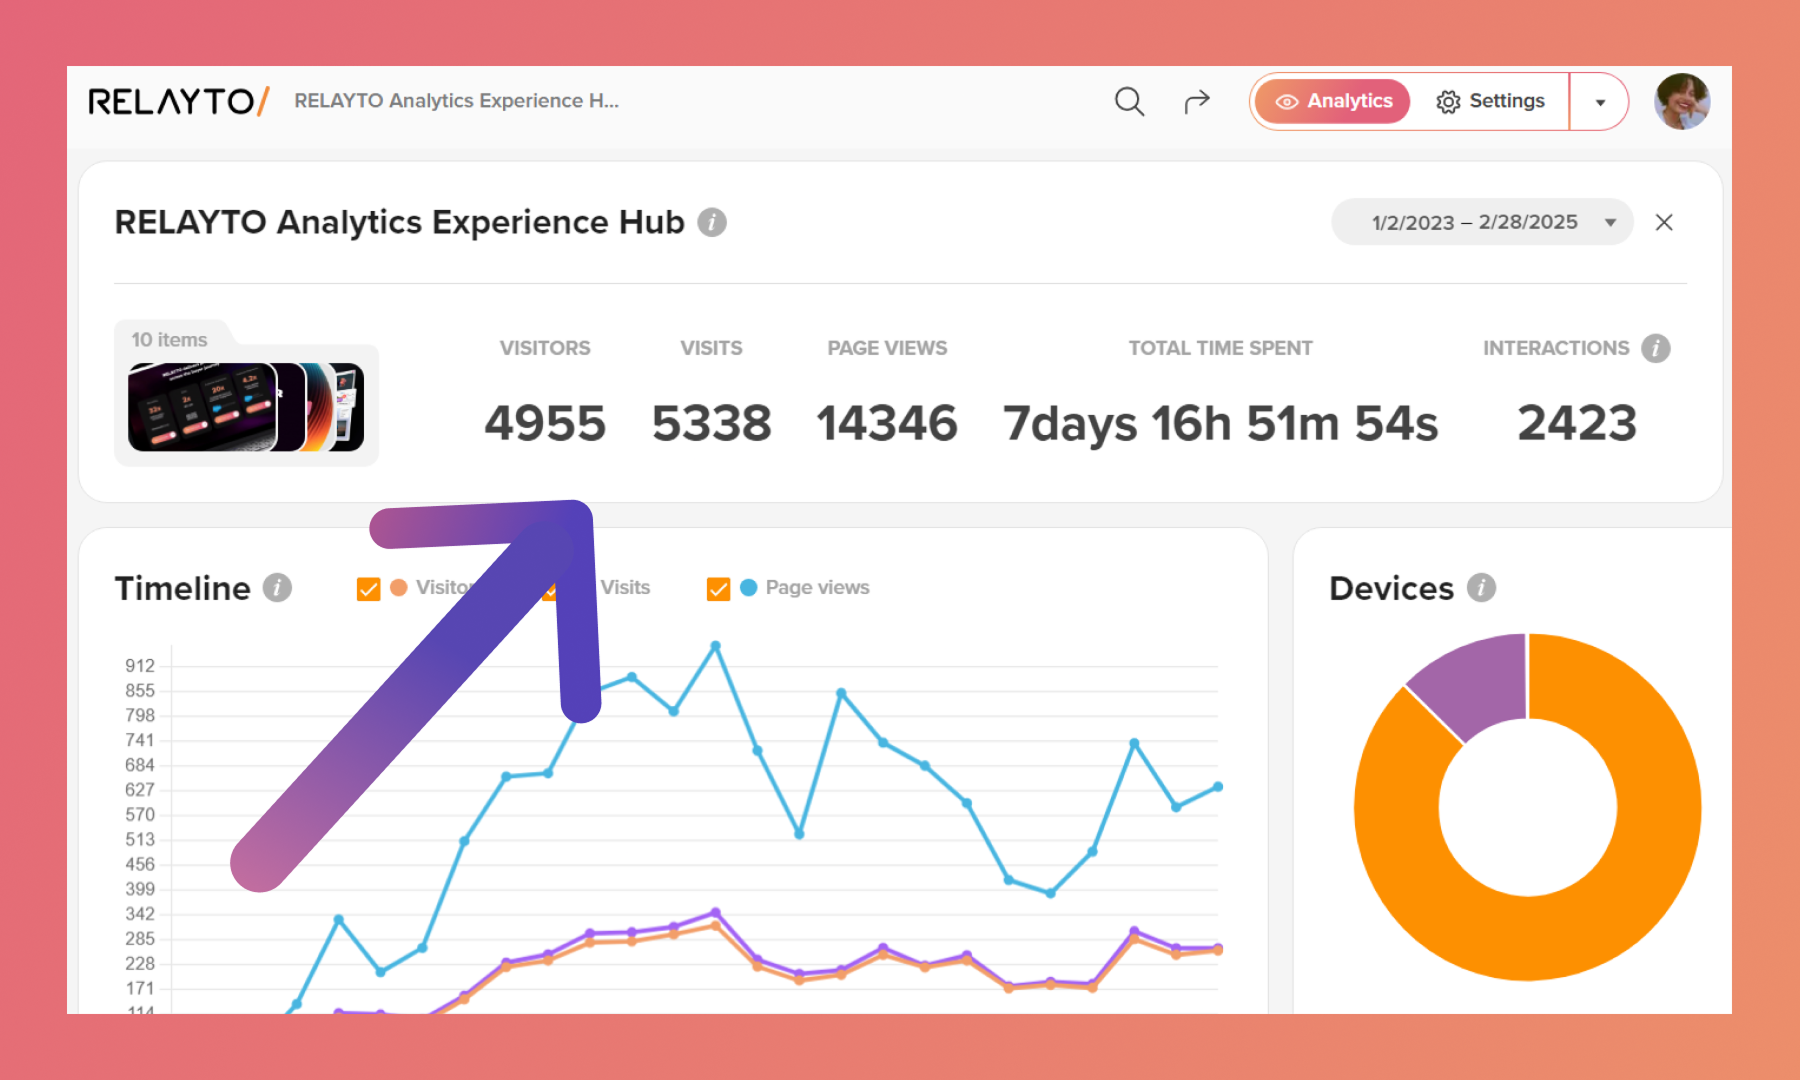1800x1080 pixels.
Task: Click the TOTAL TIME SPENT column header
Action: 1221,348
